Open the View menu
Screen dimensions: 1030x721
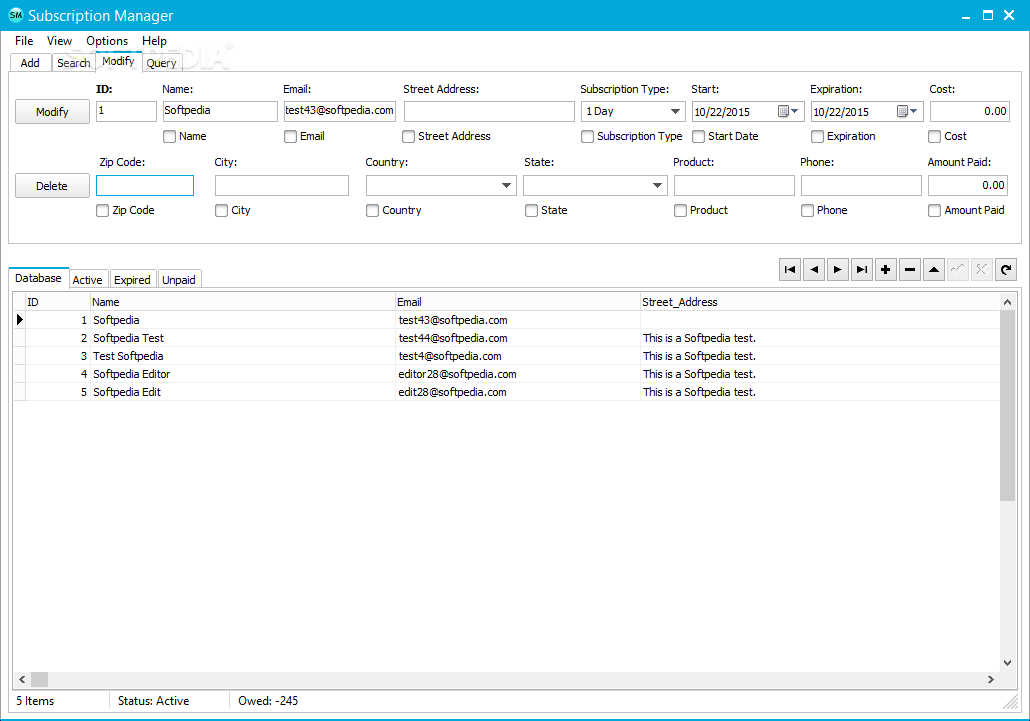59,41
